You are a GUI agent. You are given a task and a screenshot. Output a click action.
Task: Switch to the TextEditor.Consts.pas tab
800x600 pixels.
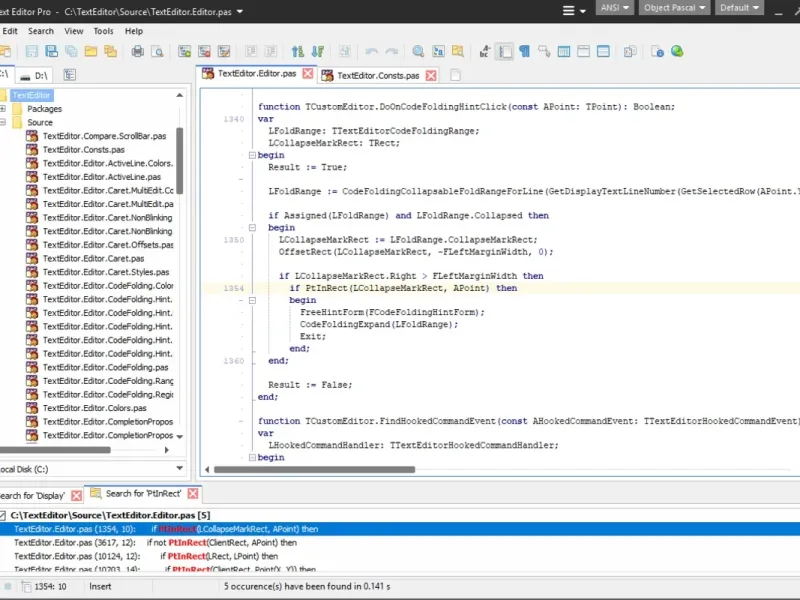click(x=377, y=75)
